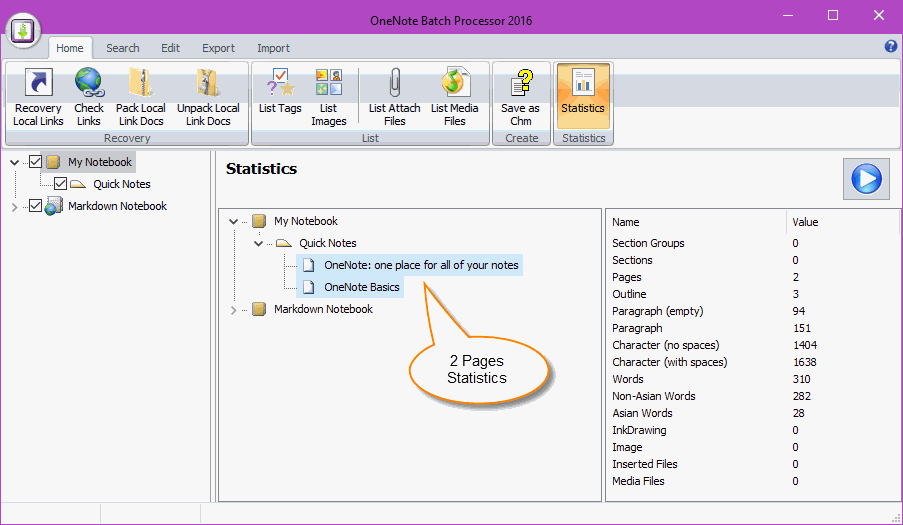
Task: Select the OneNote Basics page
Action: [x=362, y=287]
